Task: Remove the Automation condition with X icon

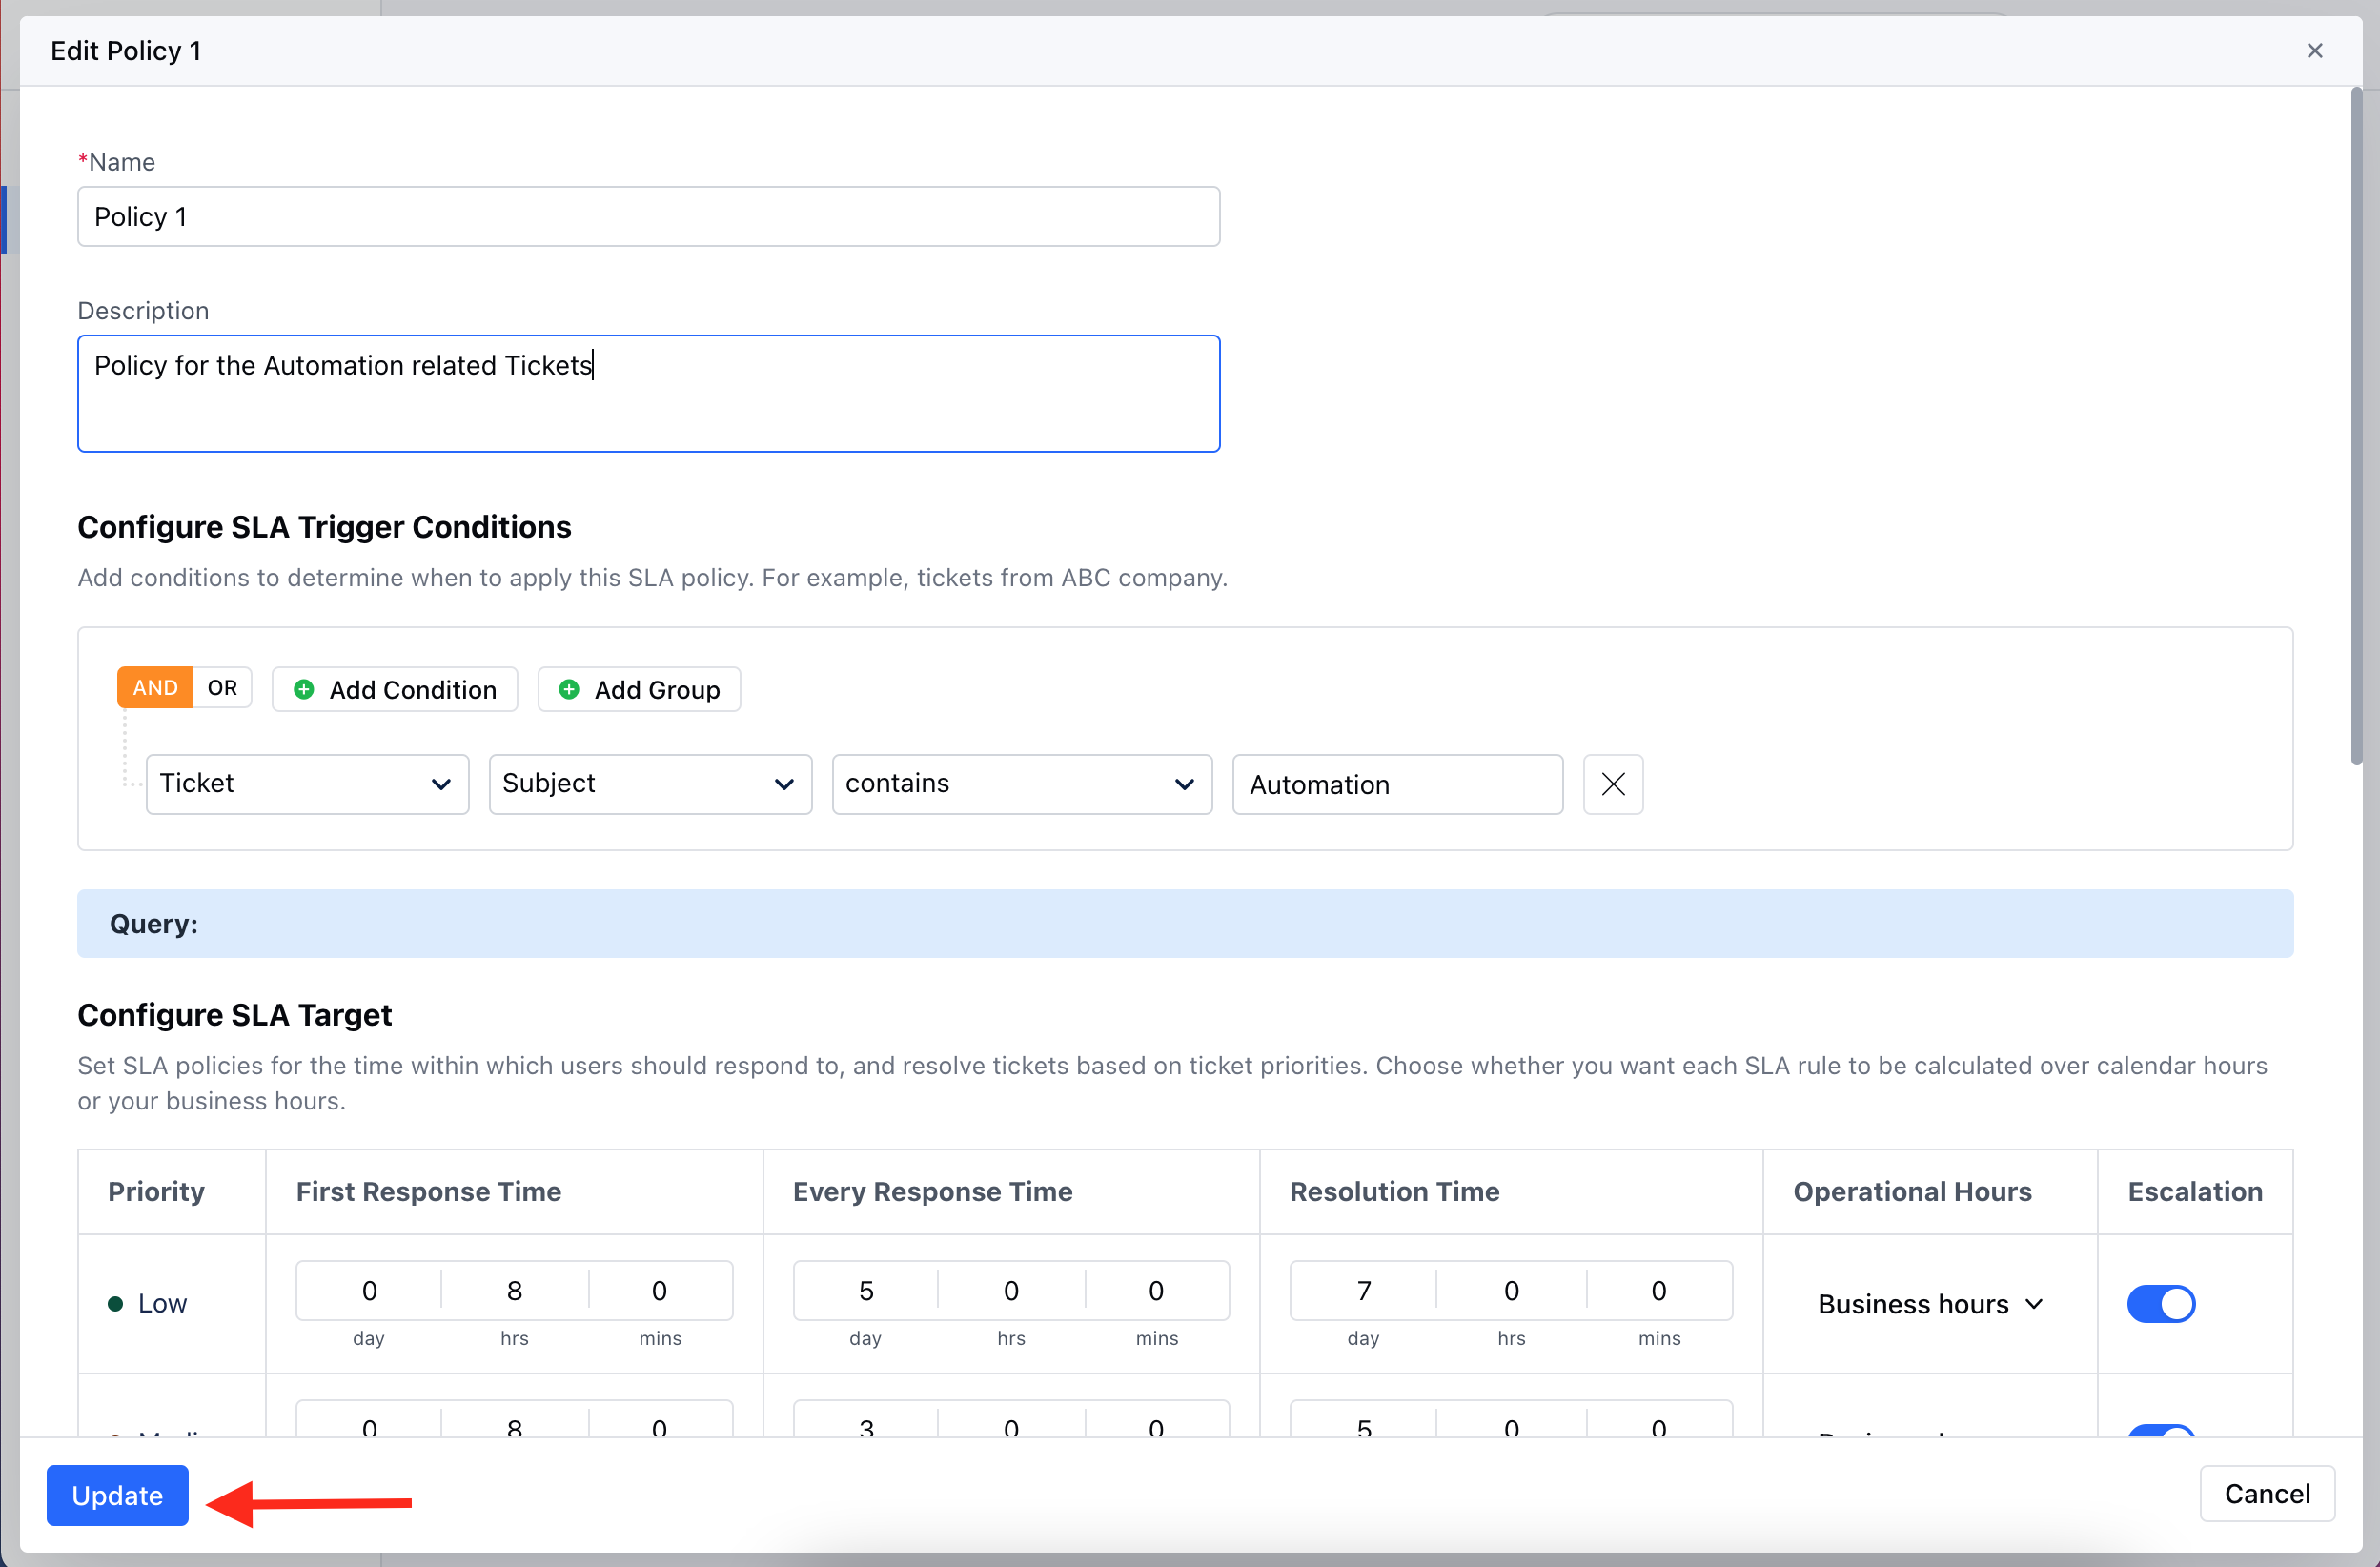Action: (x=1612, y=784)
